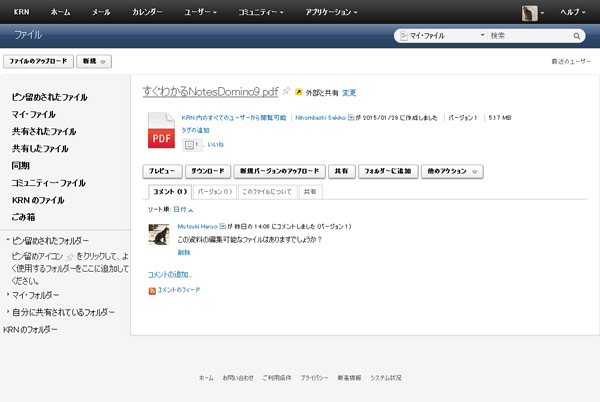The image size is (600, 402).
Task: Click the user avatar in top bar
Action: 533,12
